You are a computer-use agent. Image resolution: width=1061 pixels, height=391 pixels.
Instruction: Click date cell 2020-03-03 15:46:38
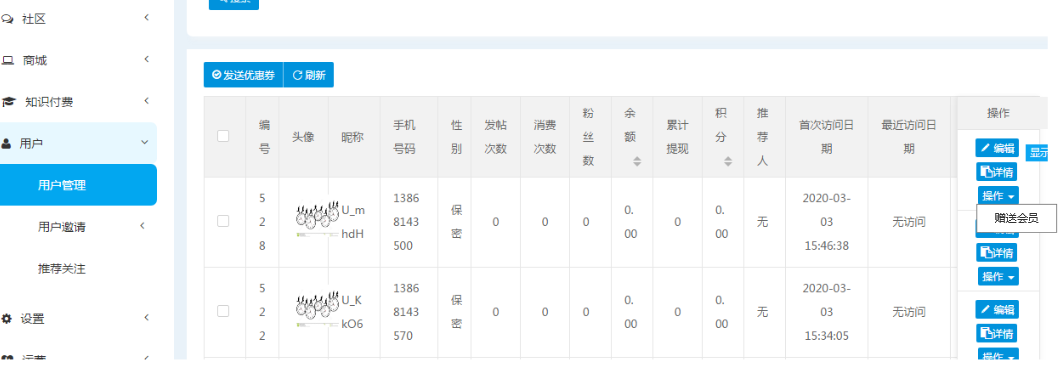click(x=826, y=222)
